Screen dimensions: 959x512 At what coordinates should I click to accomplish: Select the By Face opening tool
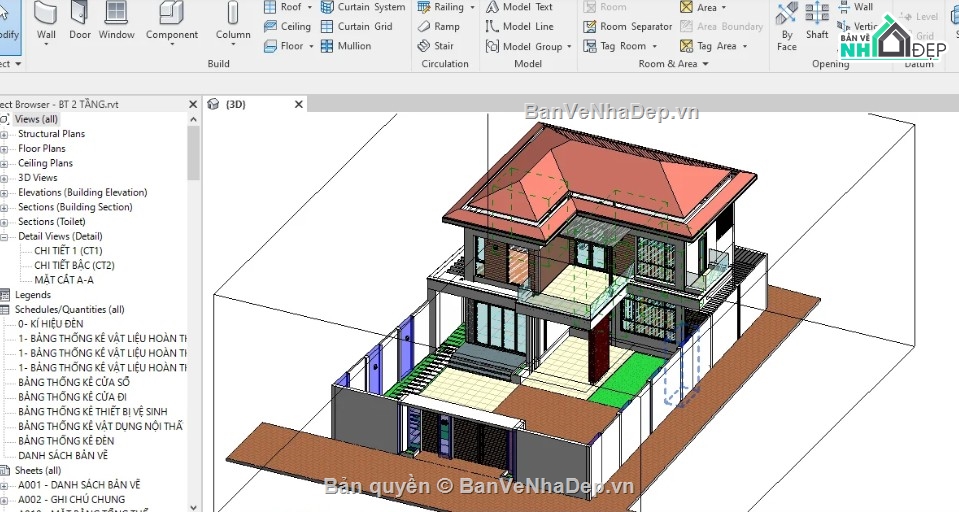click(x=787, y=26)
